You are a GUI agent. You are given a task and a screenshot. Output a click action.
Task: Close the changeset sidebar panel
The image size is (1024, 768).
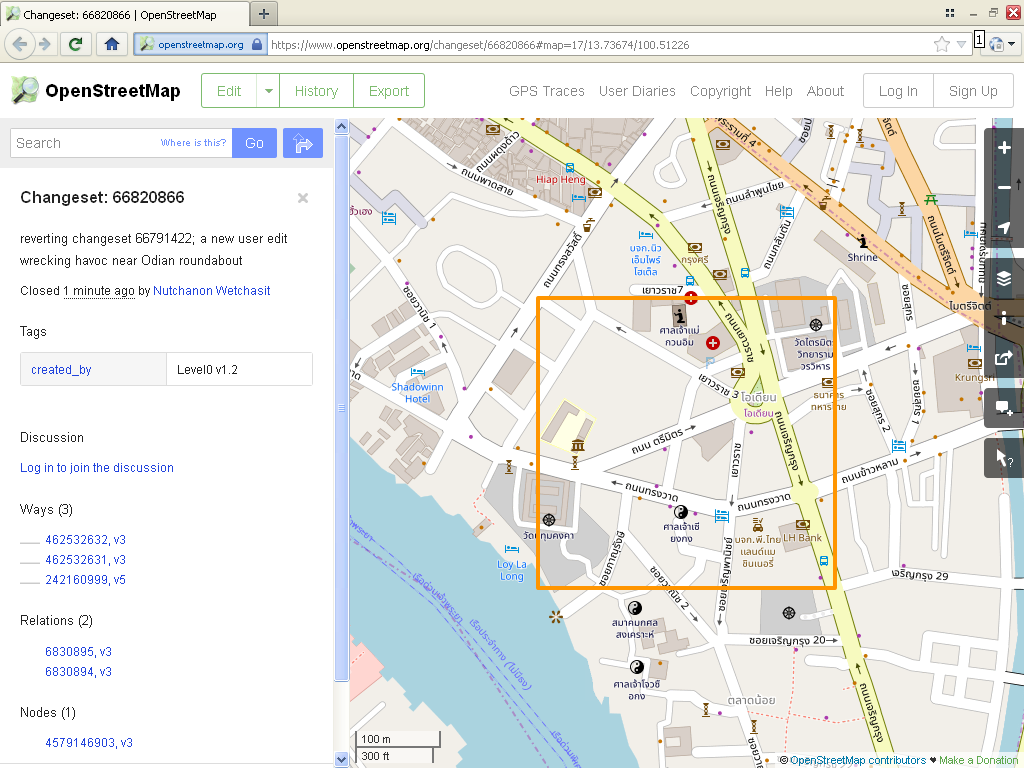tap(303, 198)
